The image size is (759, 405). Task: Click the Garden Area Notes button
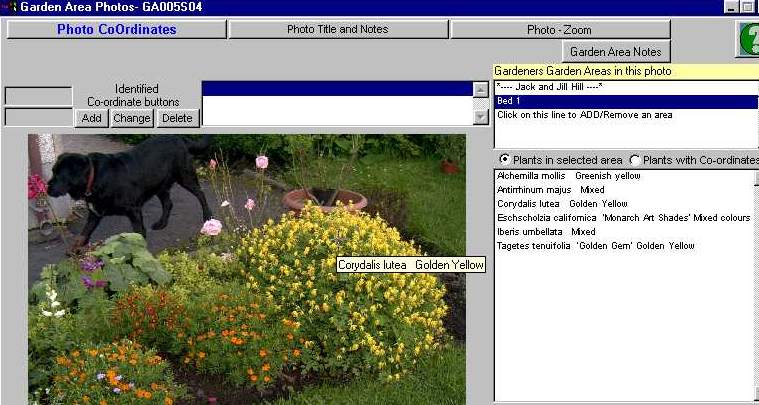pyautogui.click(x=616, y=51)
